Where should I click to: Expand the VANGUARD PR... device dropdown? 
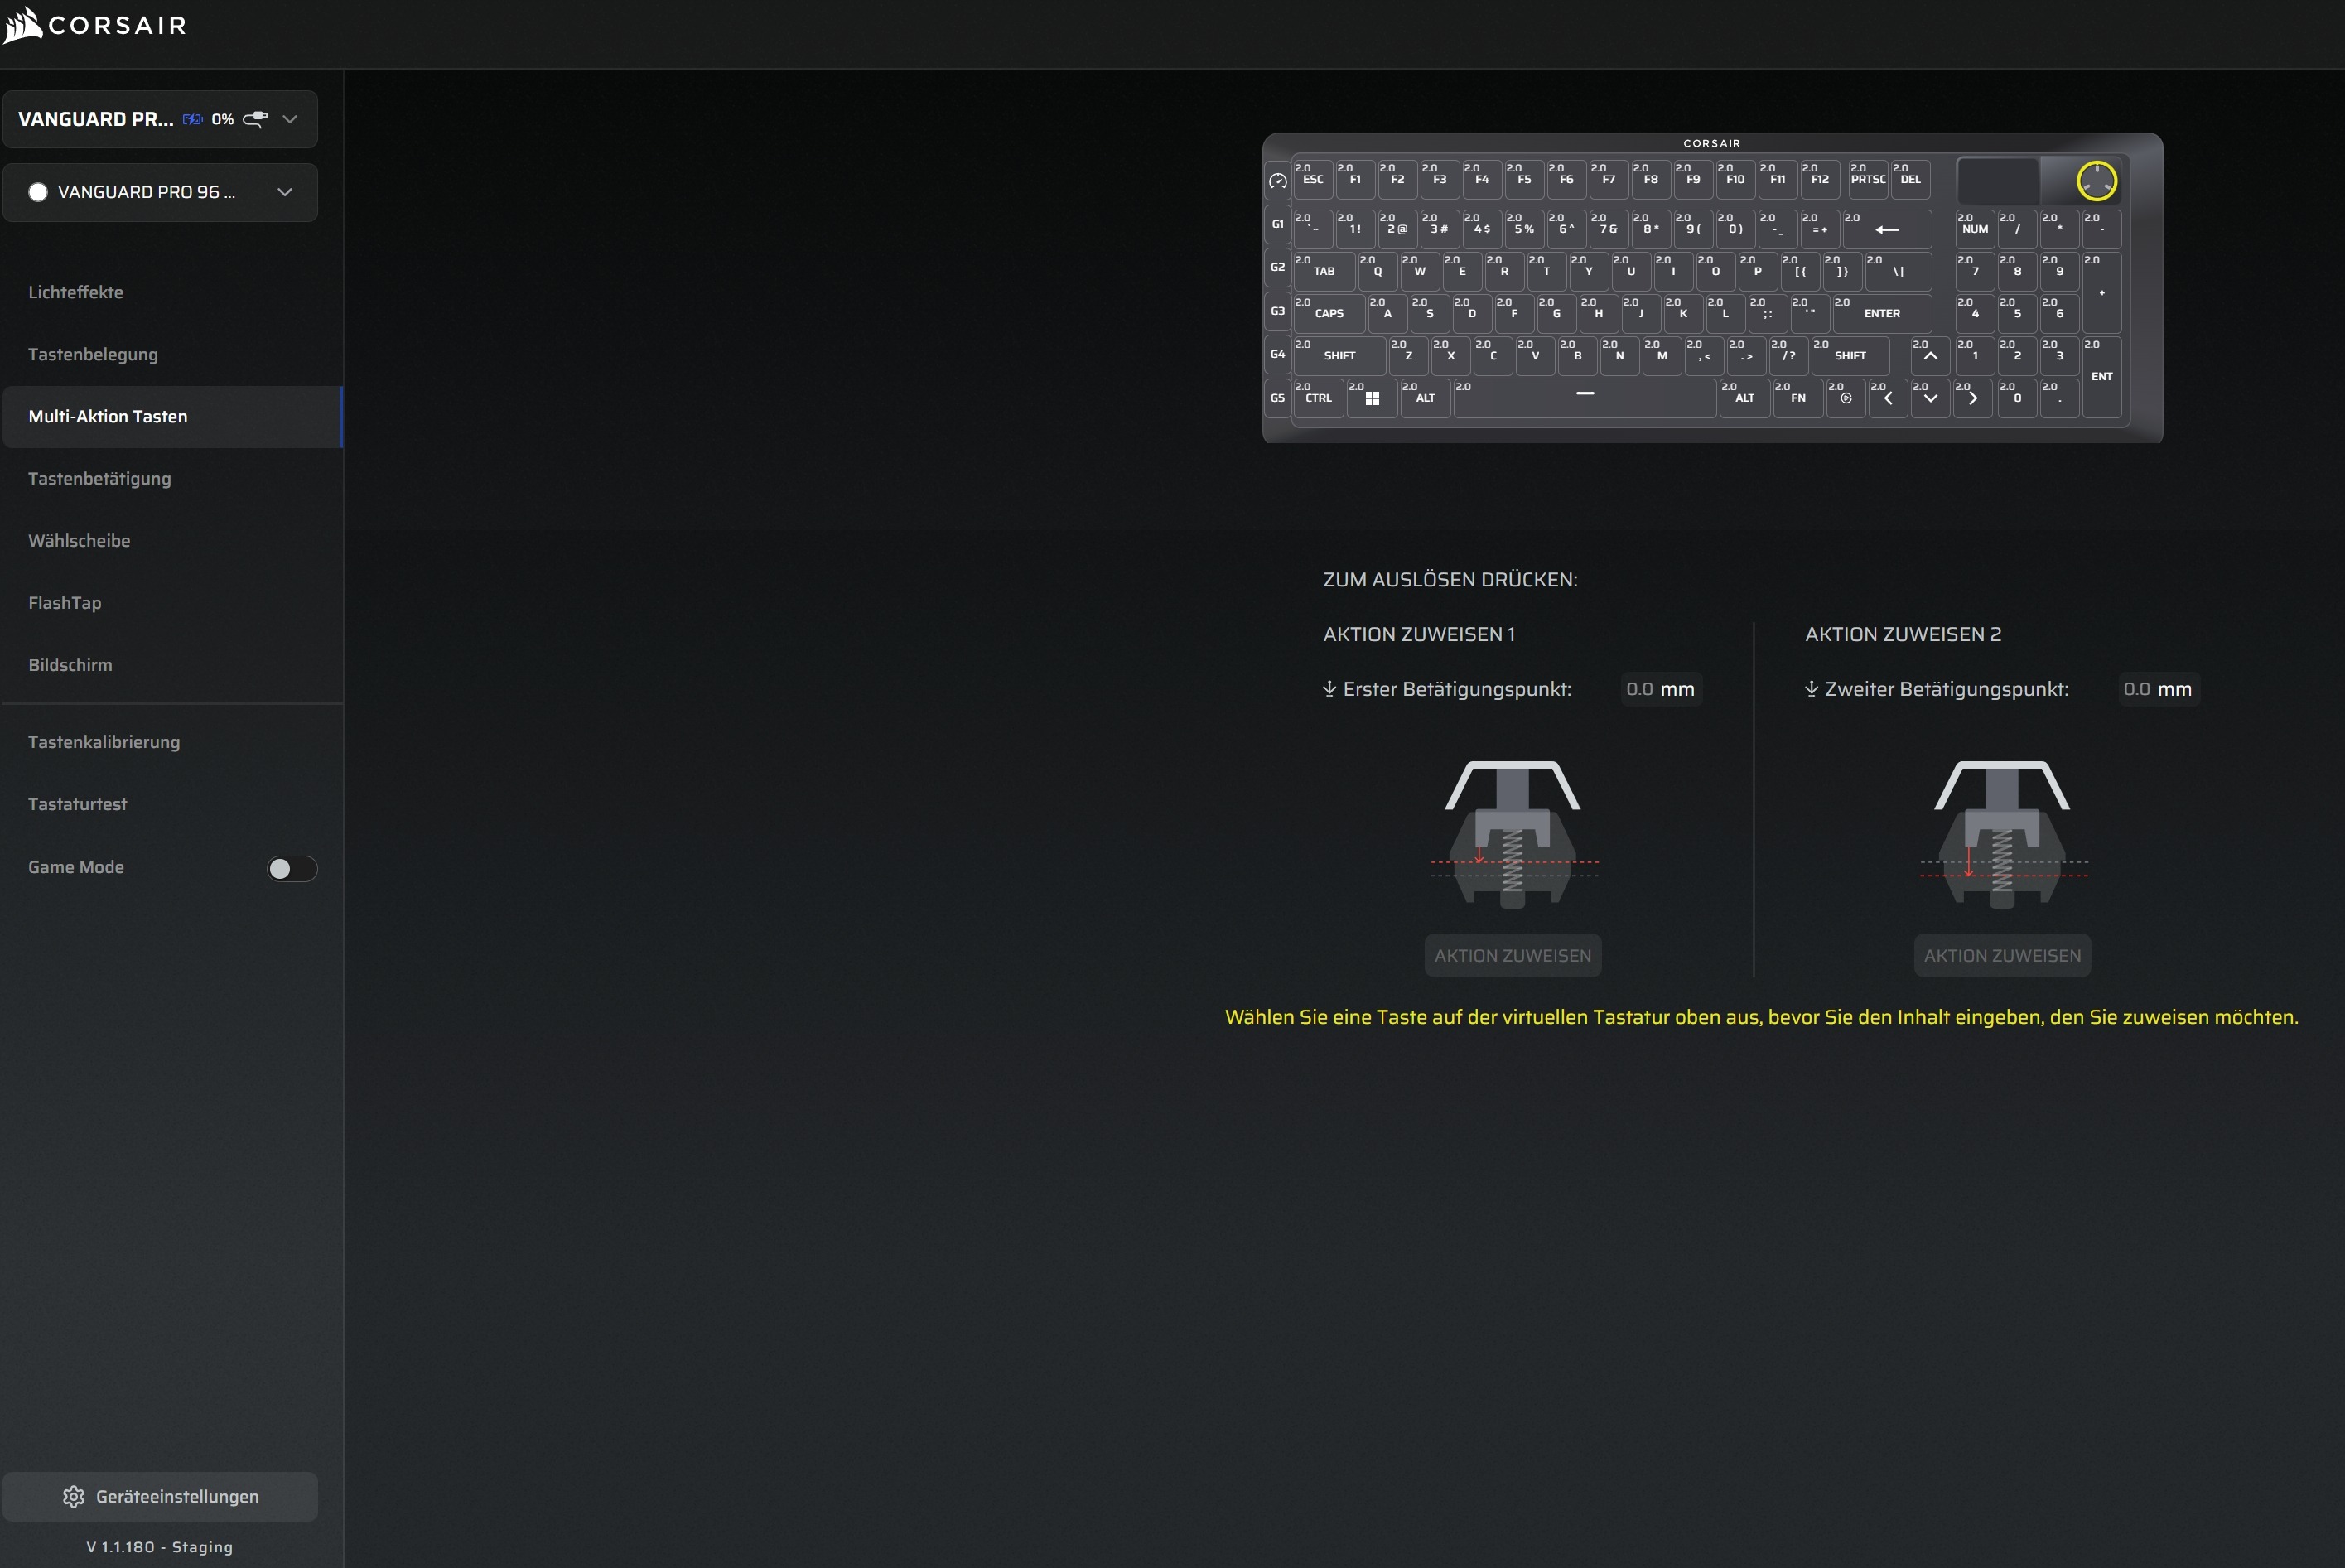click(290, 119)
